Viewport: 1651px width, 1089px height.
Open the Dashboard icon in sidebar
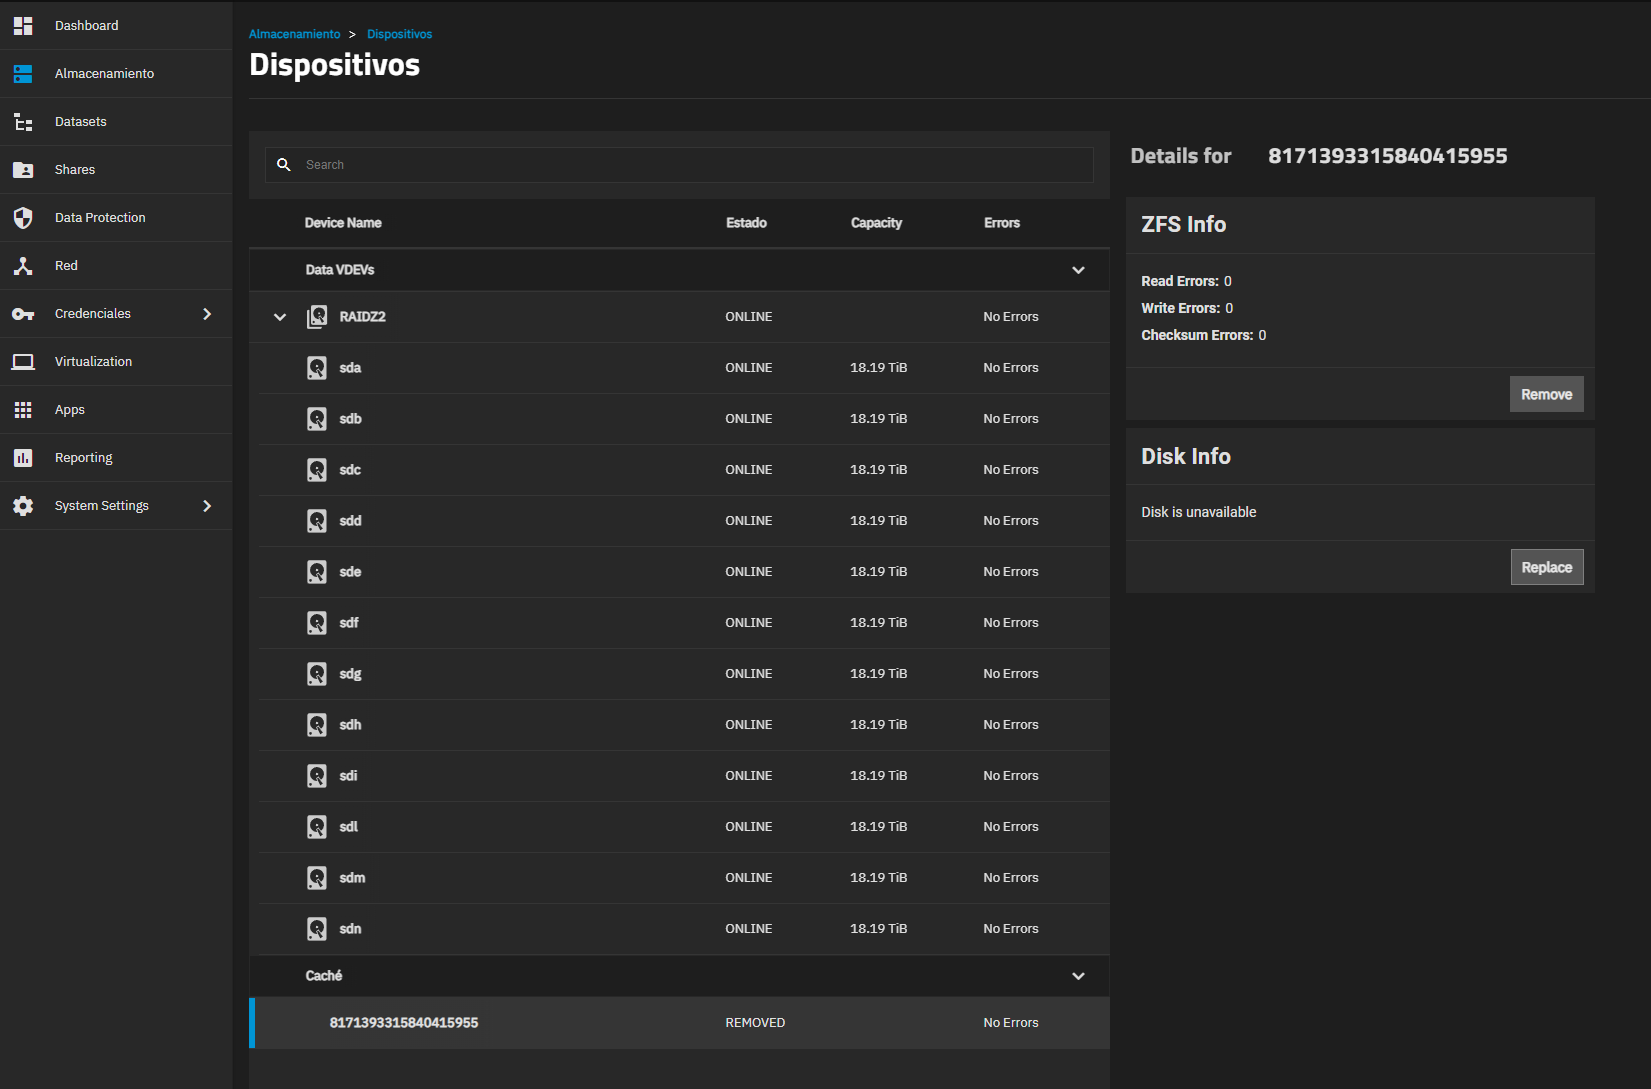pyautogui.click(x=23, y=26)
